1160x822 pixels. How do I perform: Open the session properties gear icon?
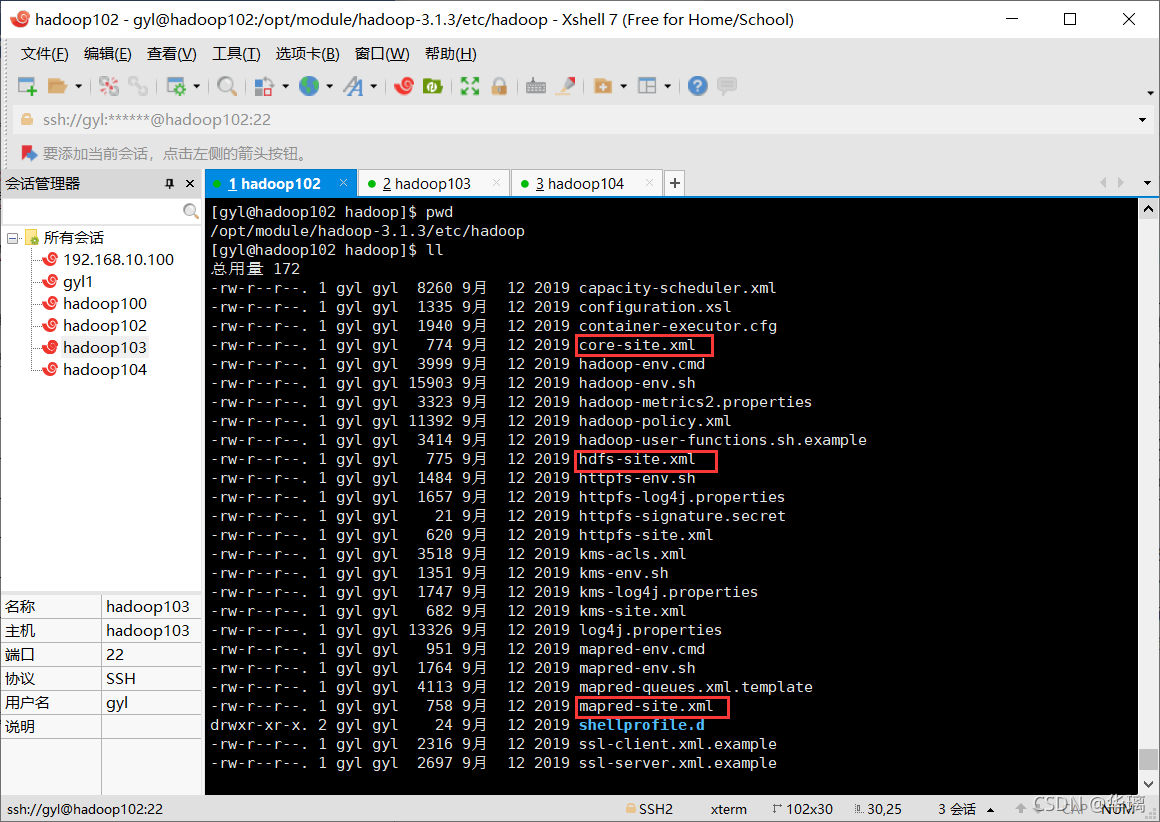176,86
